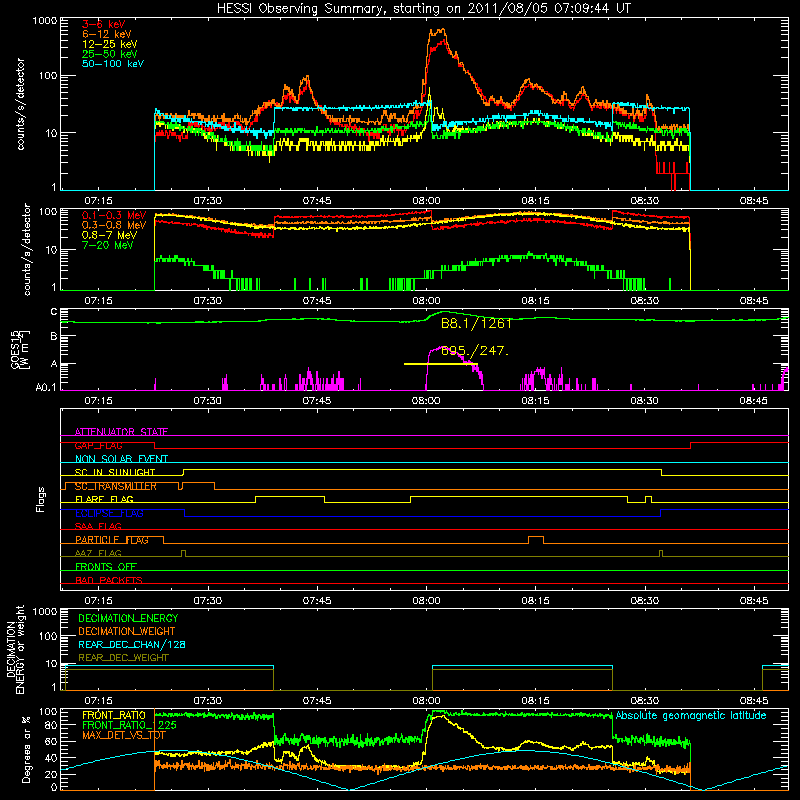The height and width of the screenshot is (800, 800).
Task: Click the DECIMATION_ENERGY legend label
Action: point(128,618)
